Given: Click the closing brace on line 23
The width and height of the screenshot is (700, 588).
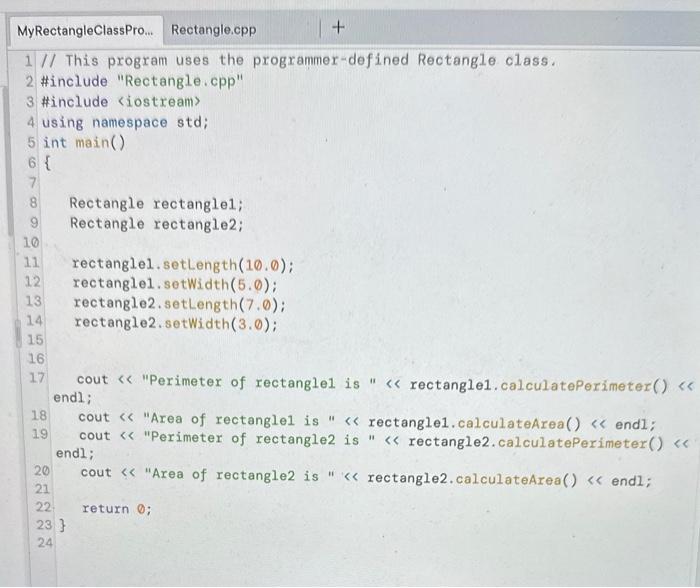Looking at the screenshot, I should (62, 525).
